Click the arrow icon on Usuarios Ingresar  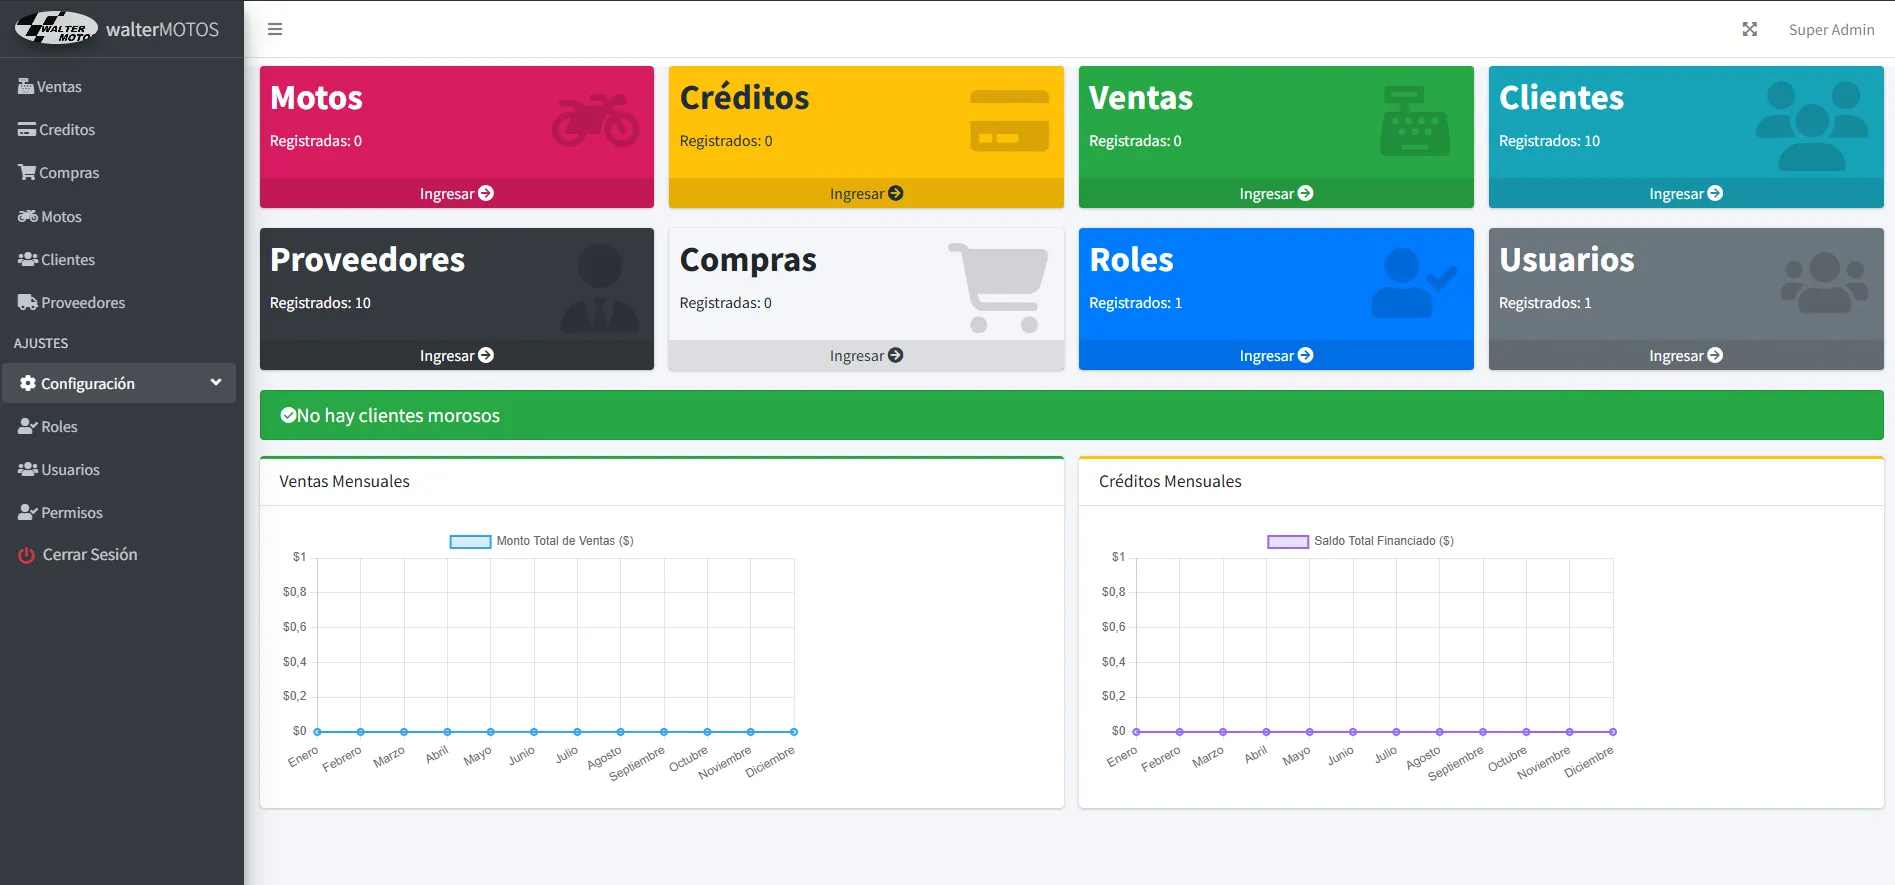1715,355
